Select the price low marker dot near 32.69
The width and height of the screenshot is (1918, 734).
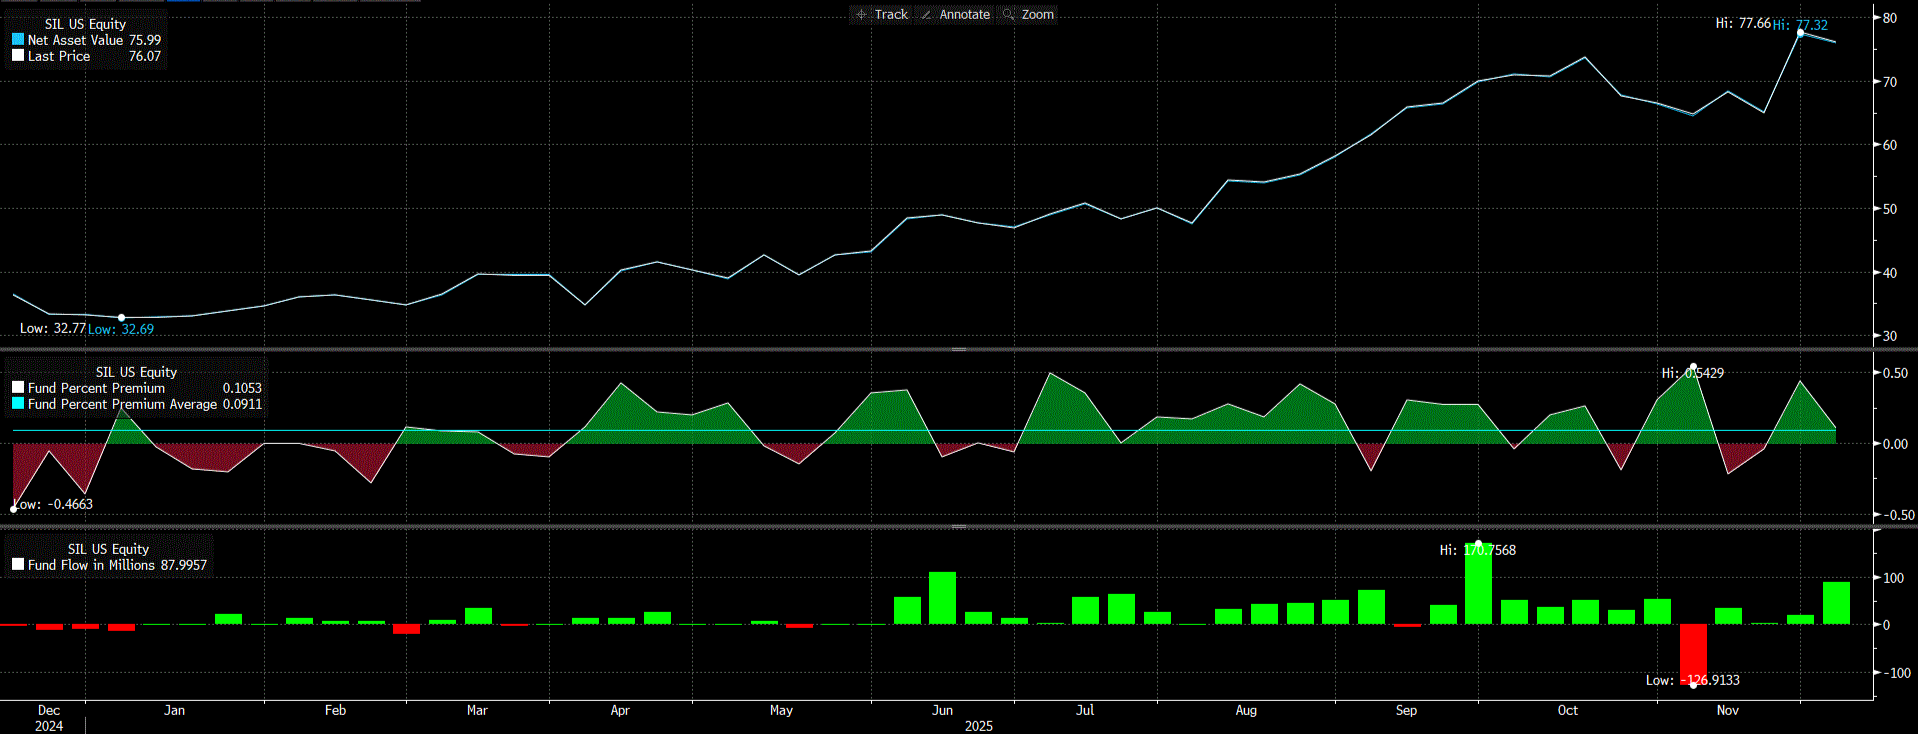(x=122, y=318)
